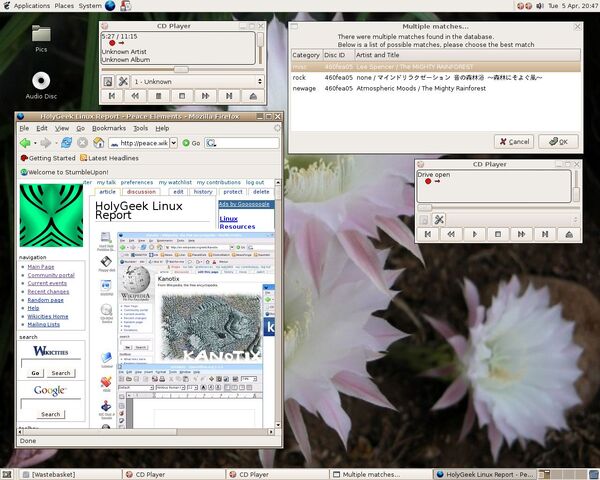
Task: Click the Firefox Back arrow
Action: pos(25,143)
